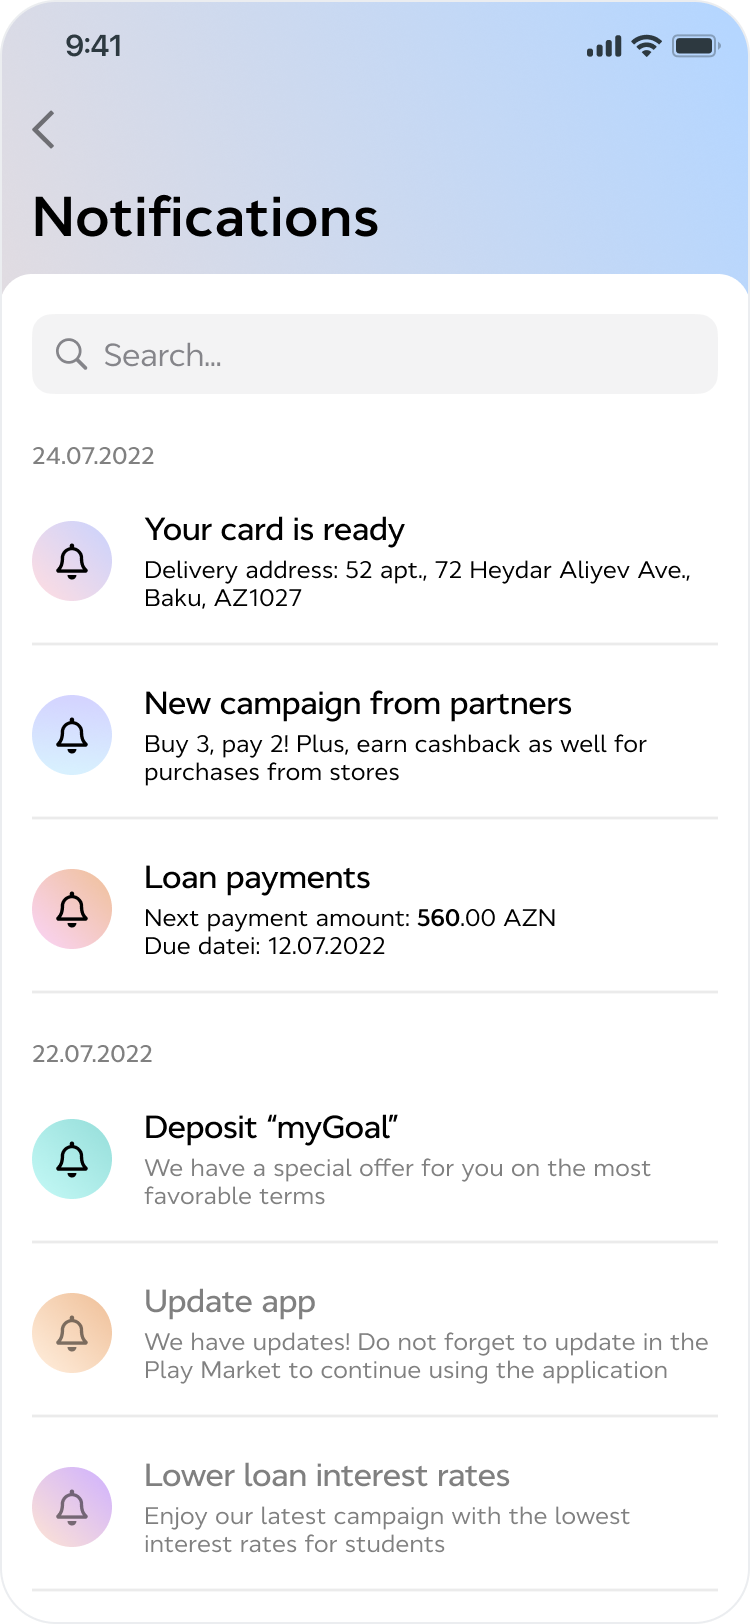The height and width of the screenshot is (1624, 750).
Task: Tap bell icon beside Your card is ready
Action: (72, 561)
